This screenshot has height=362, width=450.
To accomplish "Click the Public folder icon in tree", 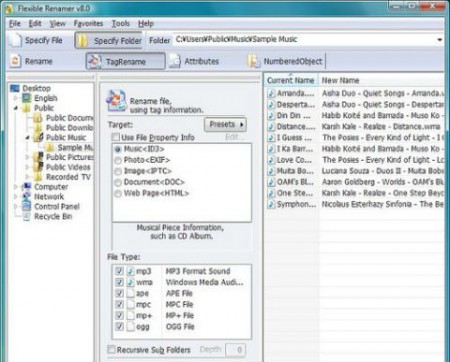I will click(27, 108).
